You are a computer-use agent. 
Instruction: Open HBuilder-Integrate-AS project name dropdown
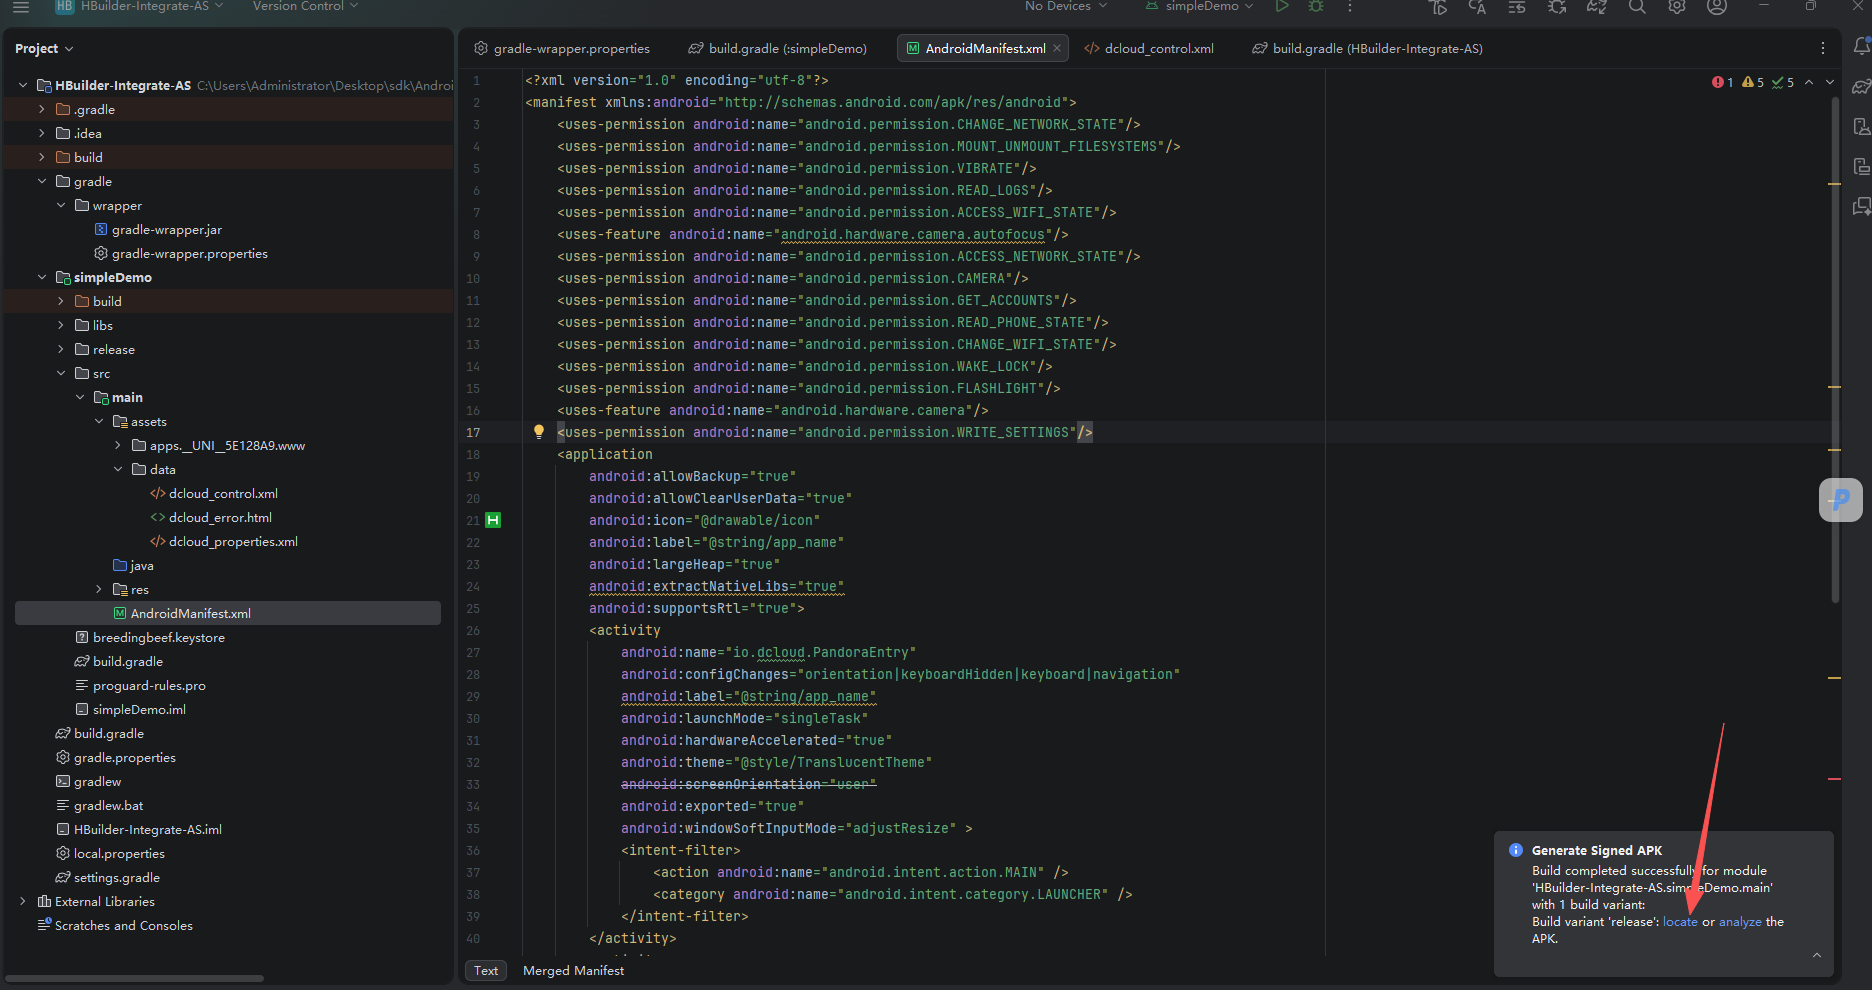(138, 6)
